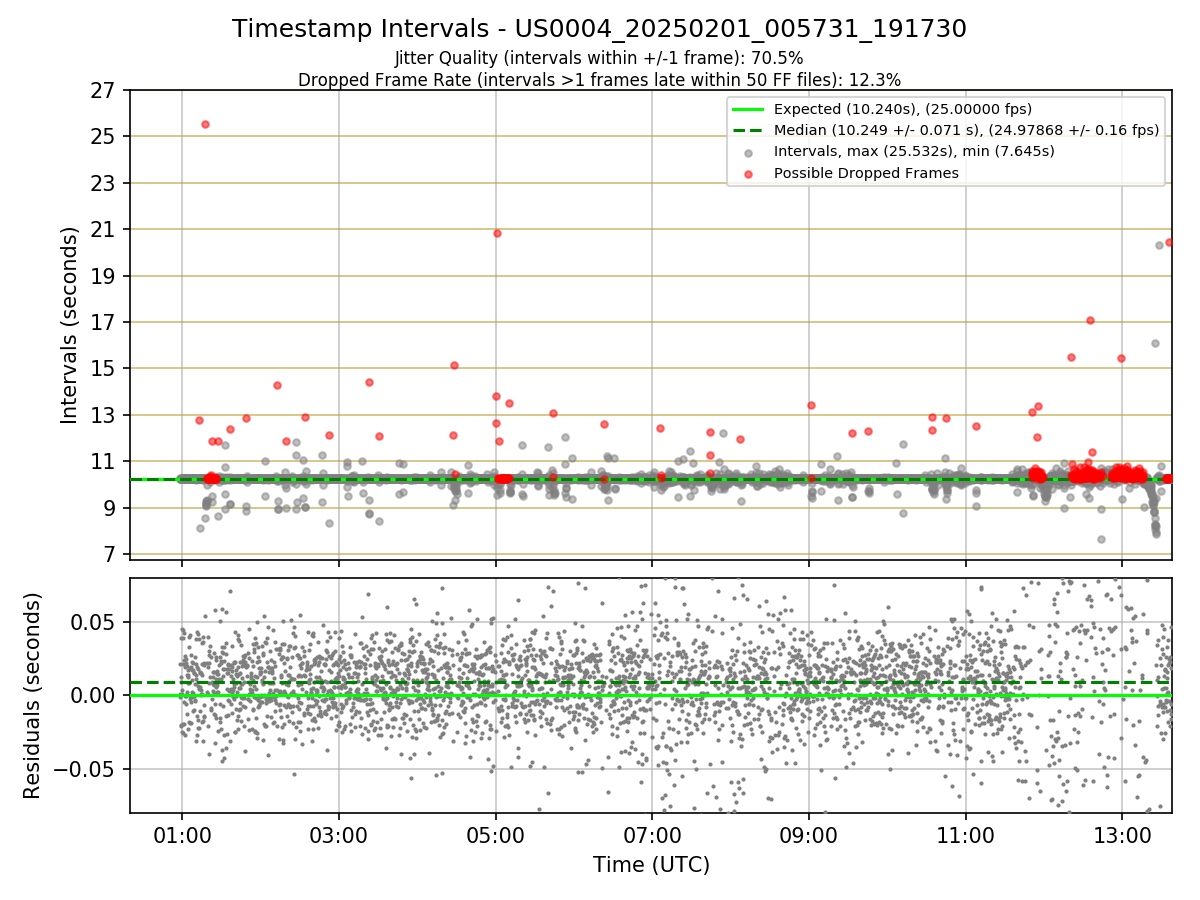The image size is (1200, 900).
Task: Click the plot title 'Timestamp Intervals - US0004_20250201_005731_191730'
Action: point(599,29)
